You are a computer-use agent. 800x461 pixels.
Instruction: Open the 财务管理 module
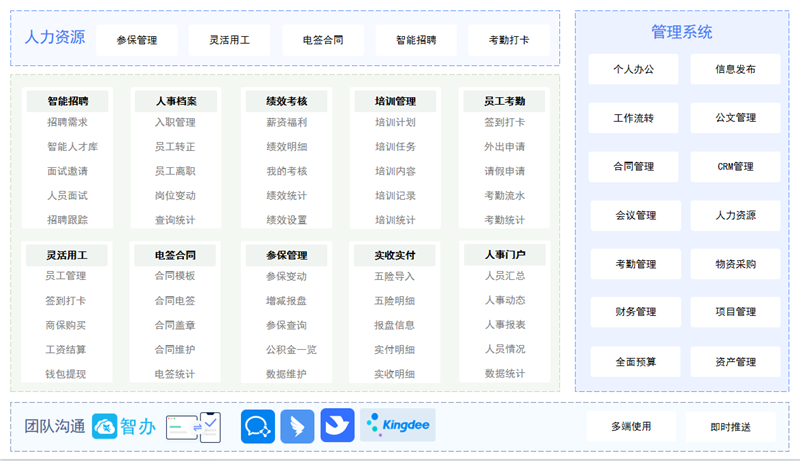[634, 312]
